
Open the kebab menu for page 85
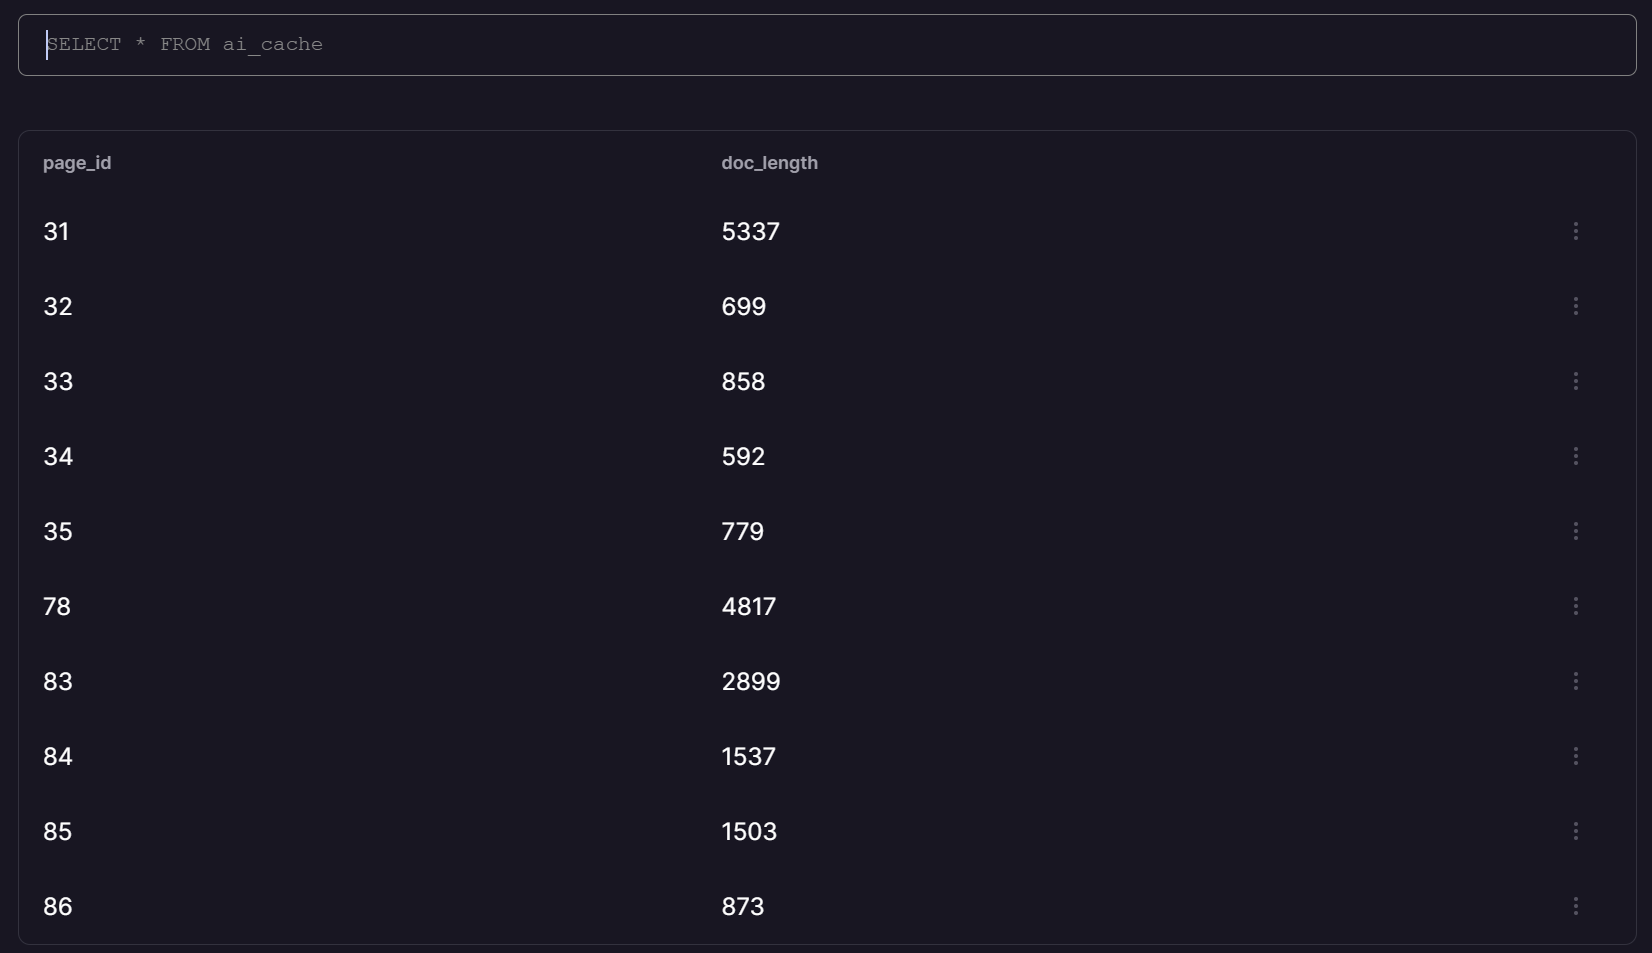coord(1575,831)
